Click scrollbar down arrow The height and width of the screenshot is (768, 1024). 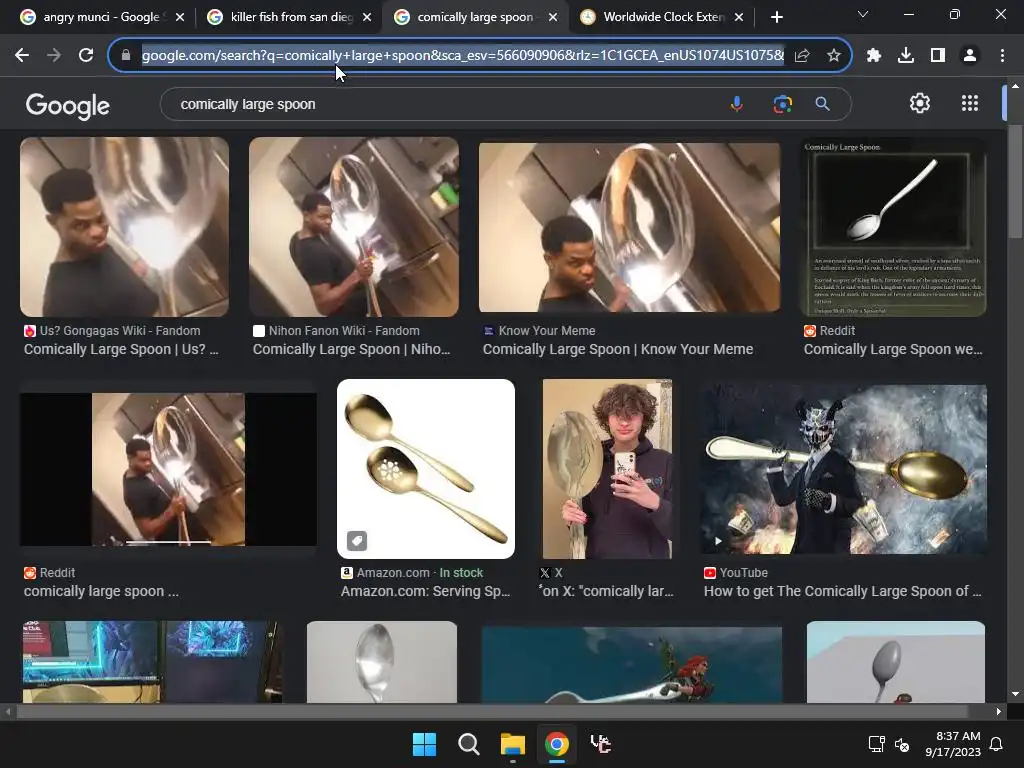[x=1015, y=694]
